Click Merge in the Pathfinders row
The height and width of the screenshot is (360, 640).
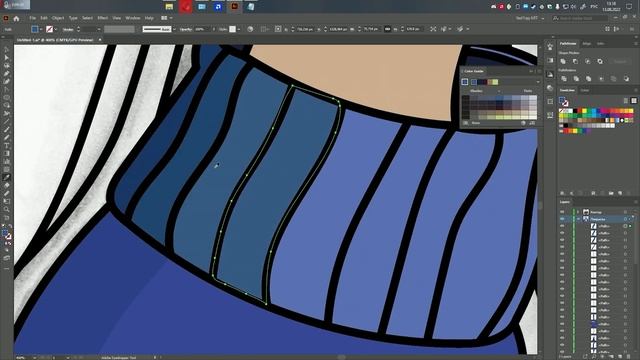[x=588, y=78]
